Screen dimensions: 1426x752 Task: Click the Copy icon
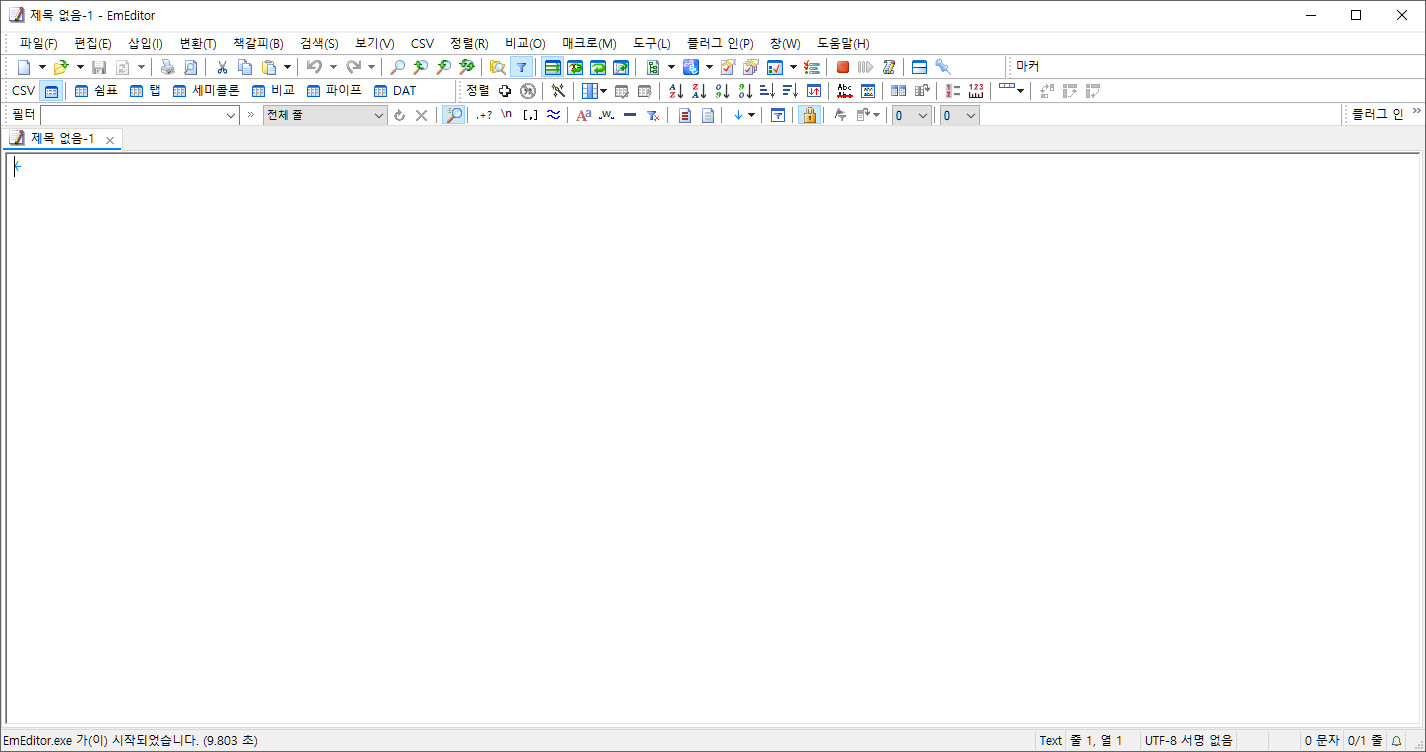click(245, 67)
